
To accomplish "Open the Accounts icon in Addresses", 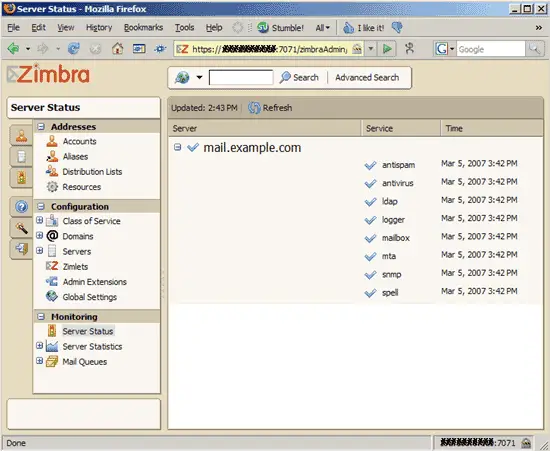I will pos(52,141).
